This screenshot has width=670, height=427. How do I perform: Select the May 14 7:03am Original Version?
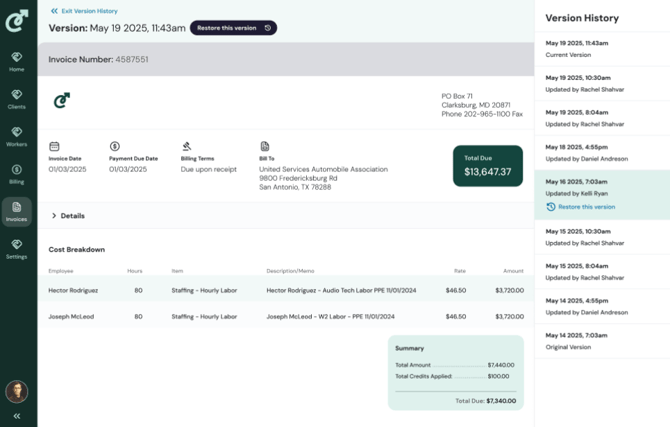pyautogui.click(x=601, y=341)
